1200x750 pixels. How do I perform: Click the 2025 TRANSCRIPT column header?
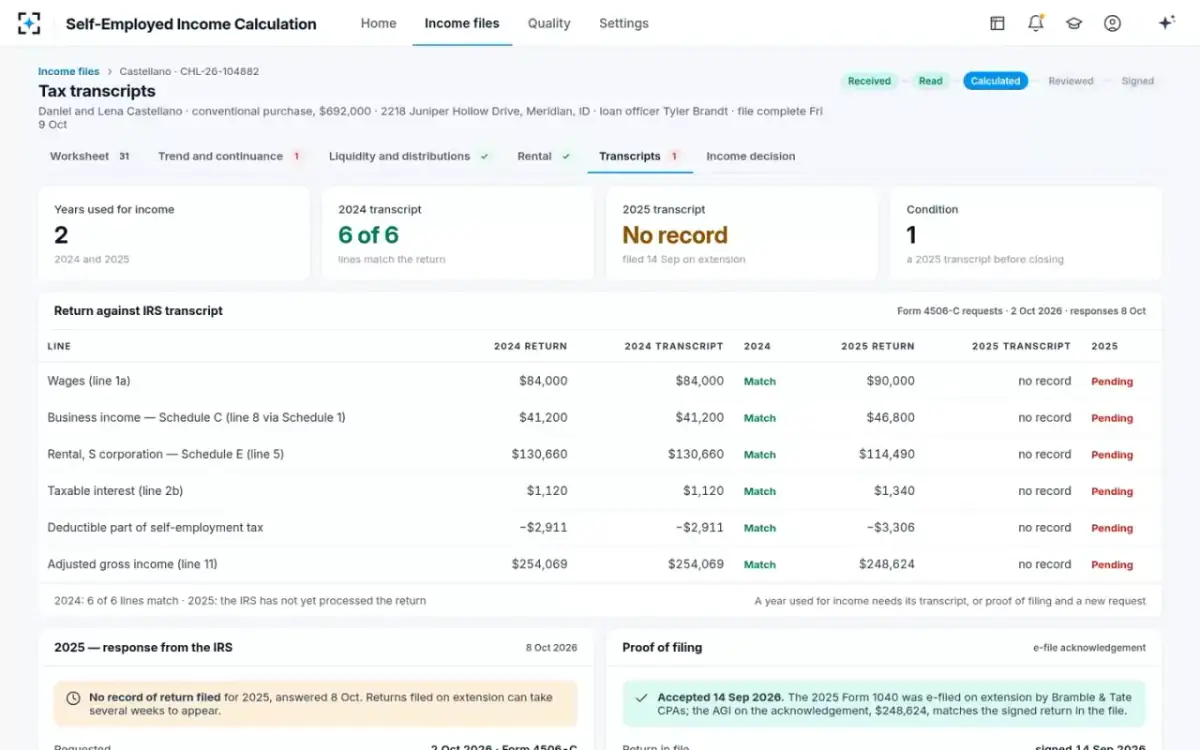point(1021,346)
